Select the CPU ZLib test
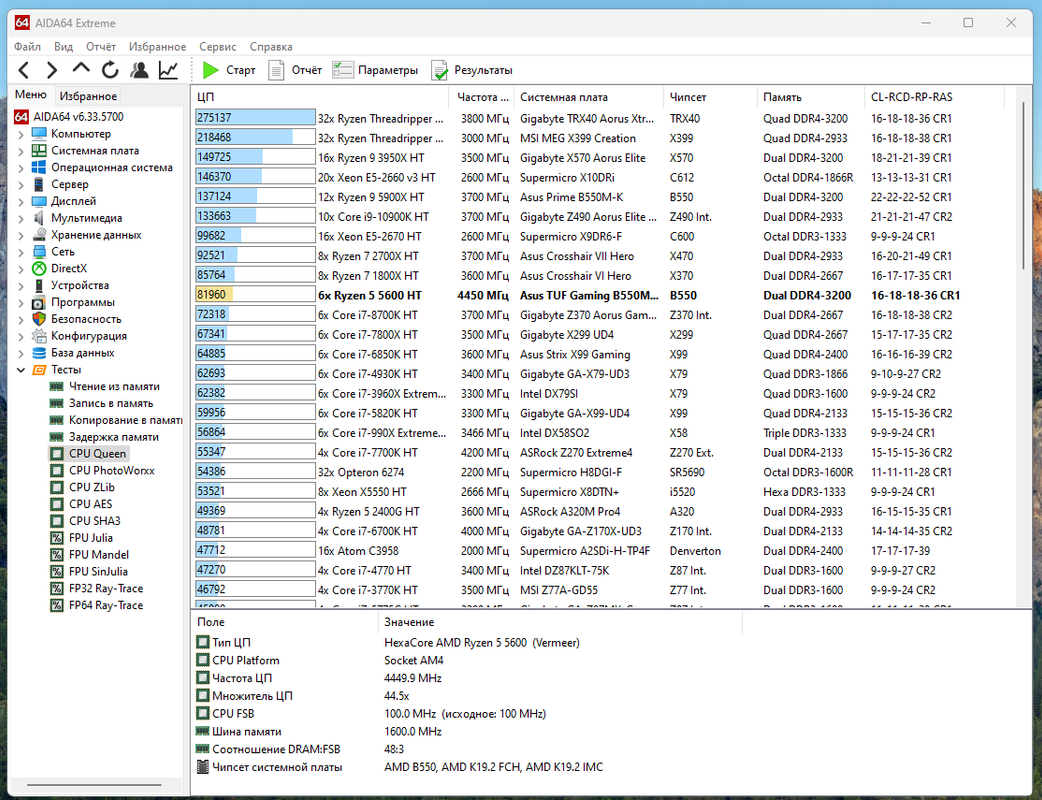The height and width of the screenshot is (800, 1042). (92, 487)
